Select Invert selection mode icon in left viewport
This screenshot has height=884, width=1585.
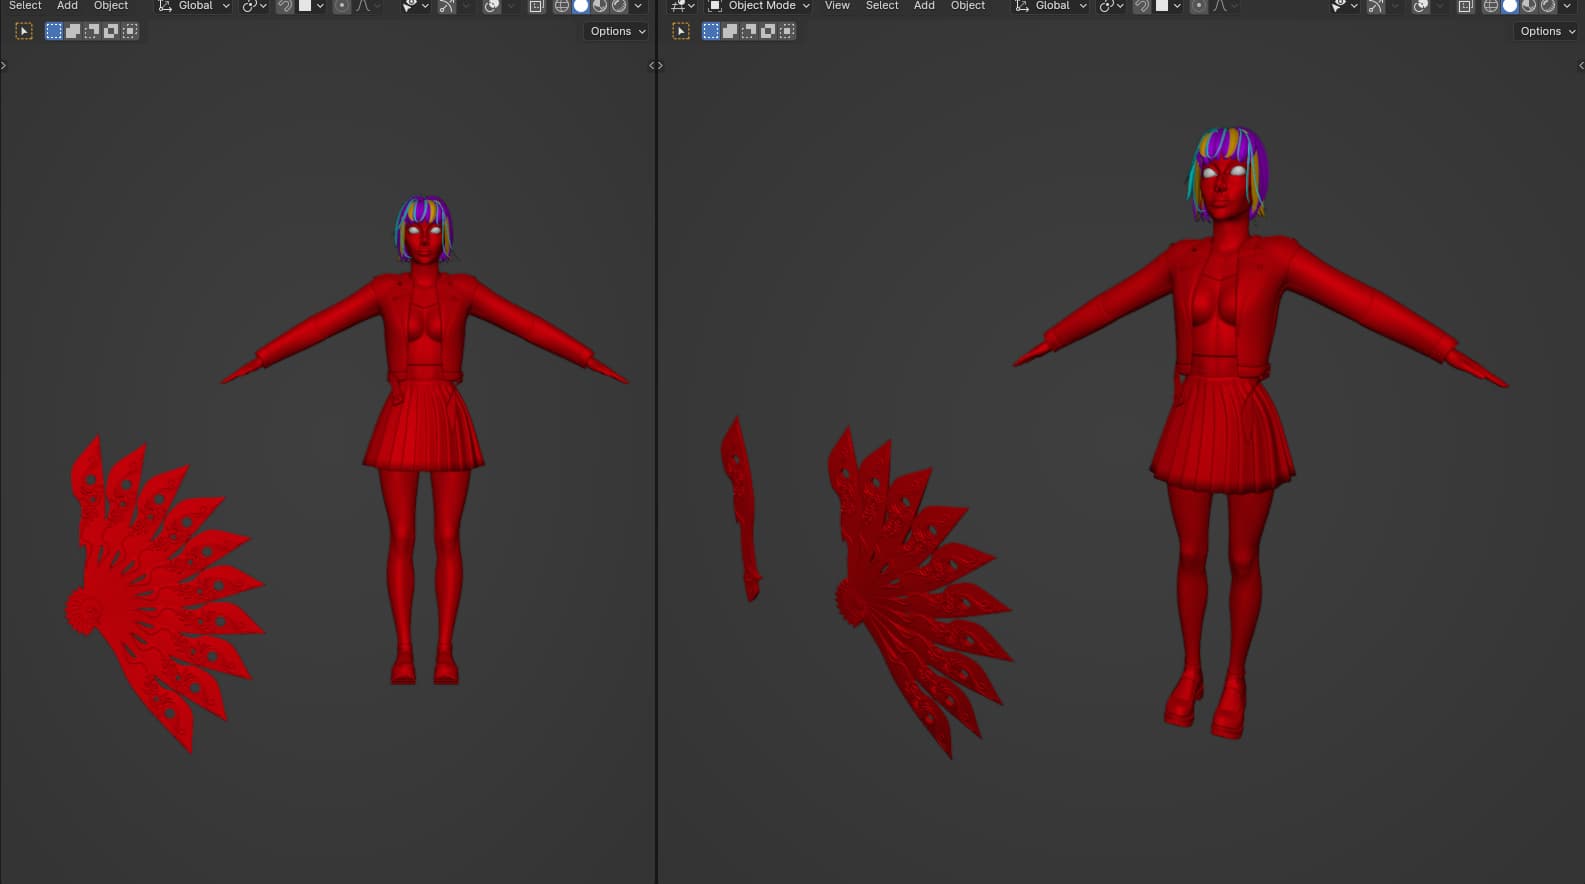tap(111, 31)
